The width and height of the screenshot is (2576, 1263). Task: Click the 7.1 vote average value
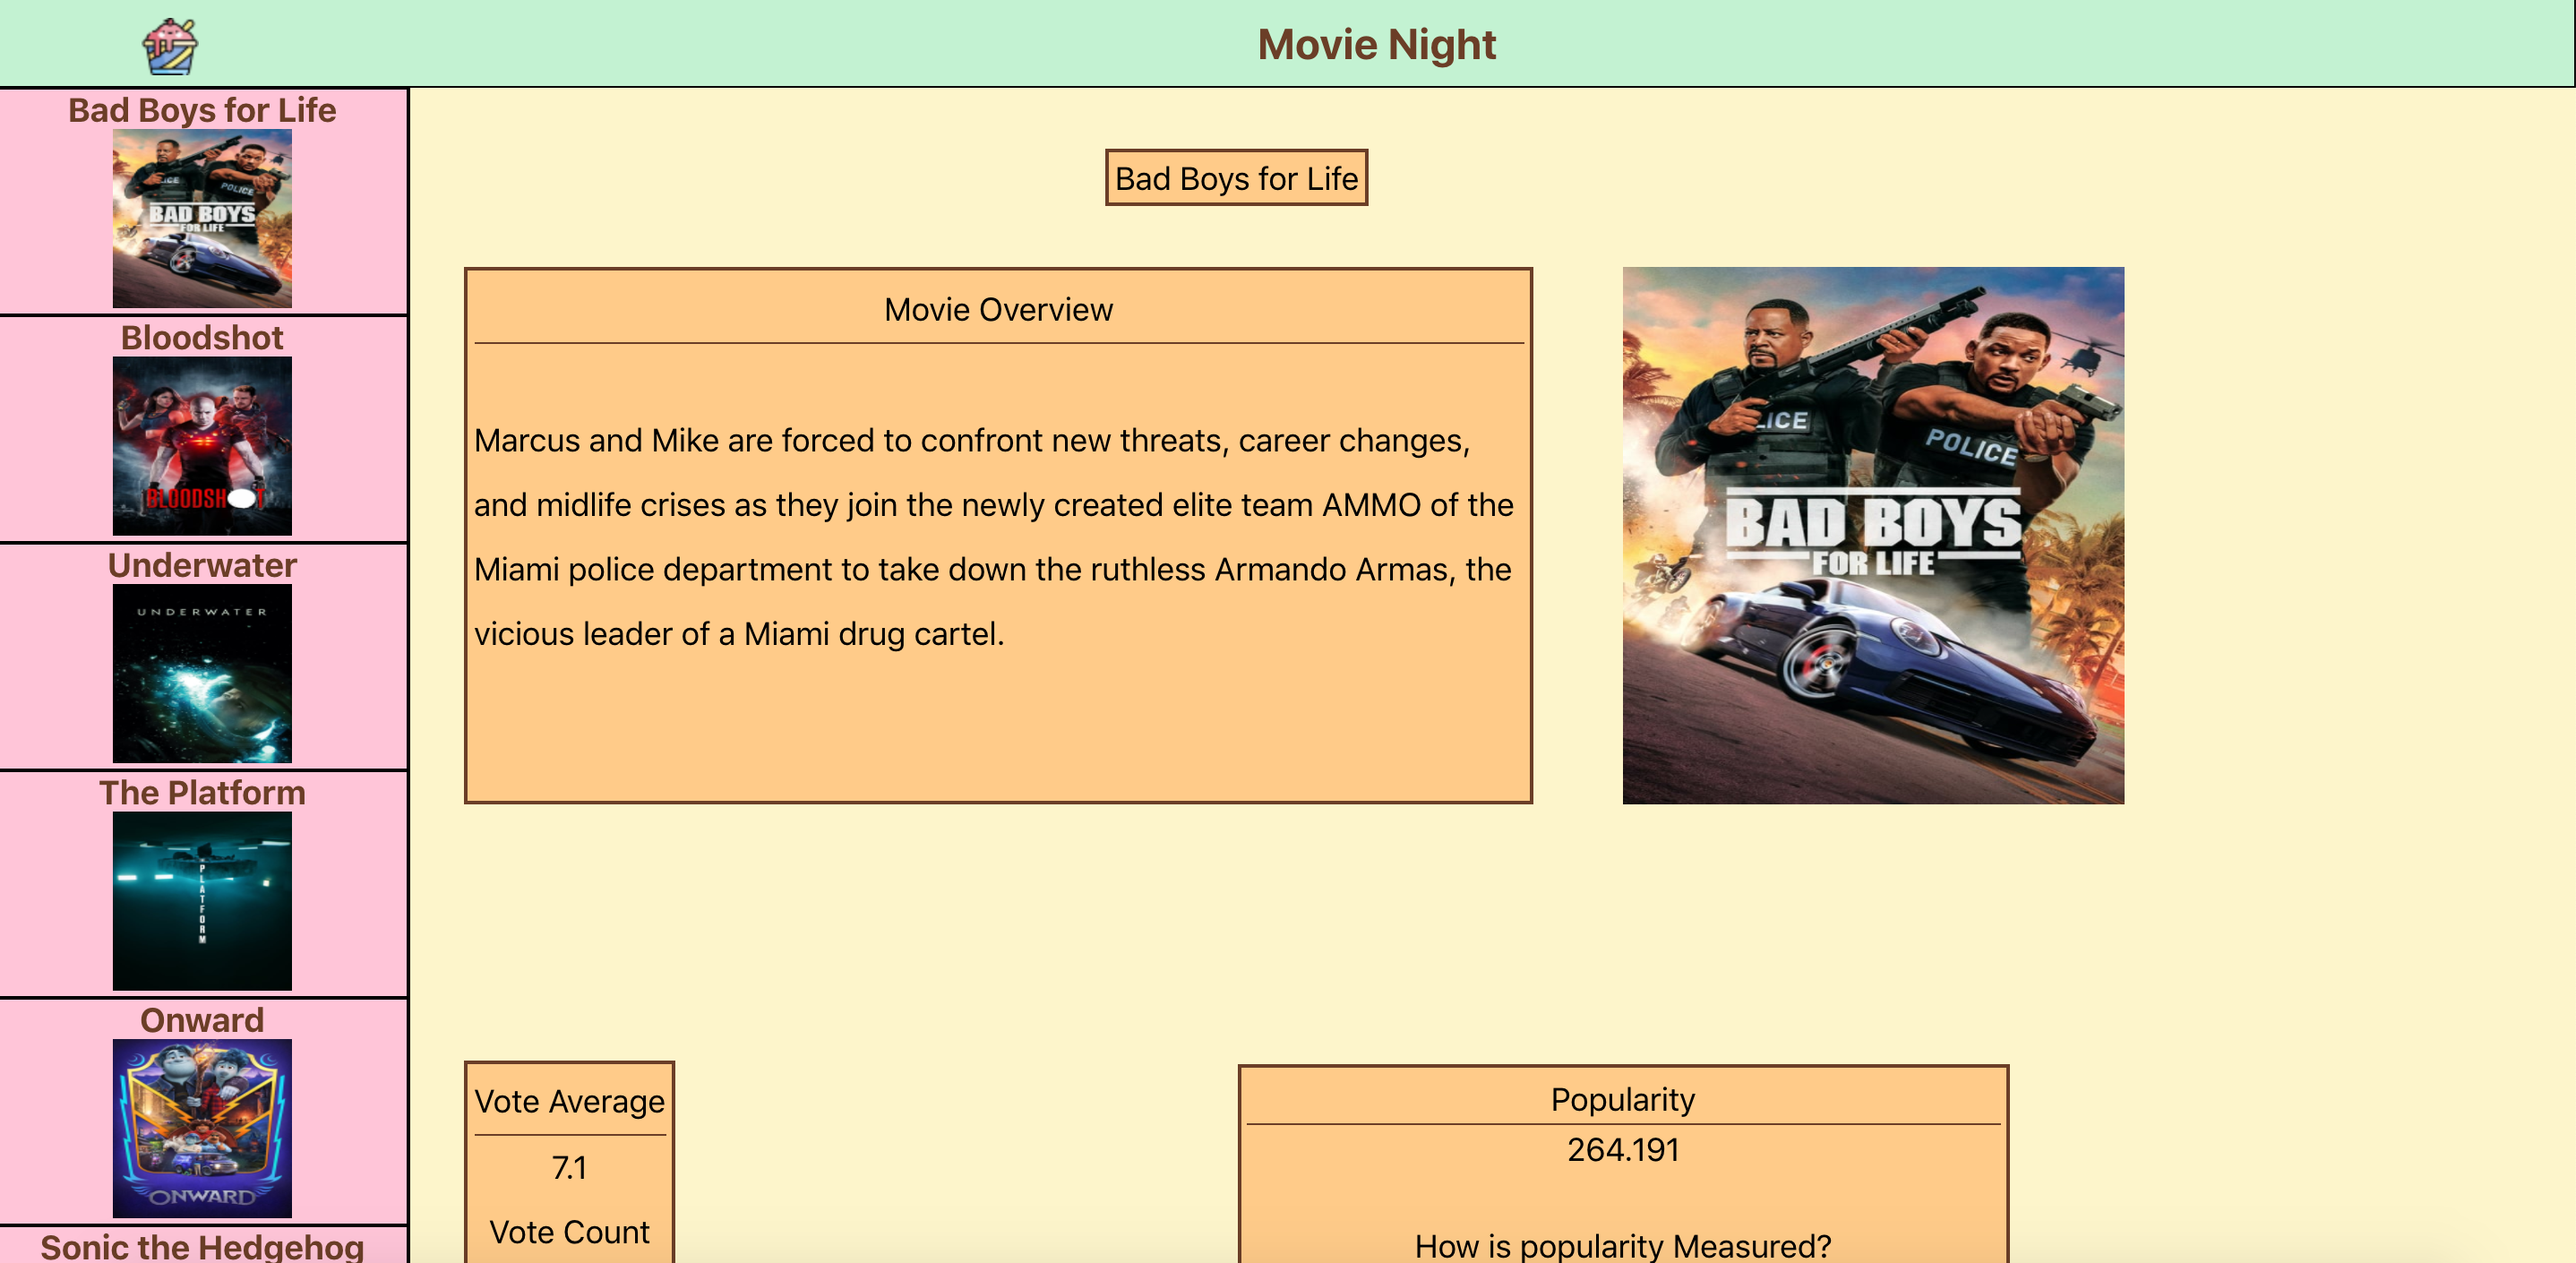pos(569,1167)
